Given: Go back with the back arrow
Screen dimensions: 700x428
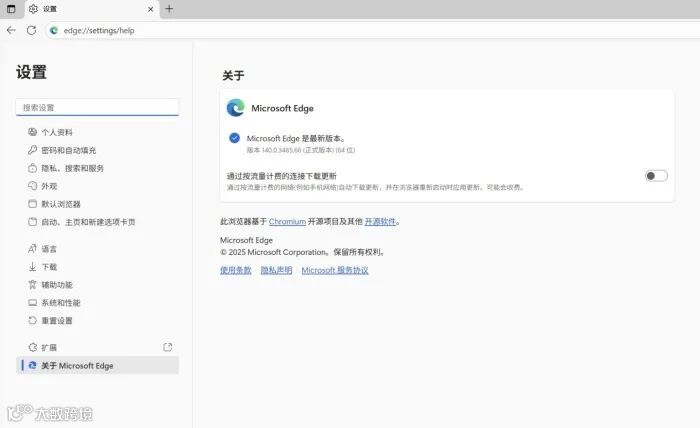Looking at the screenshot, I should click(11, 30).
